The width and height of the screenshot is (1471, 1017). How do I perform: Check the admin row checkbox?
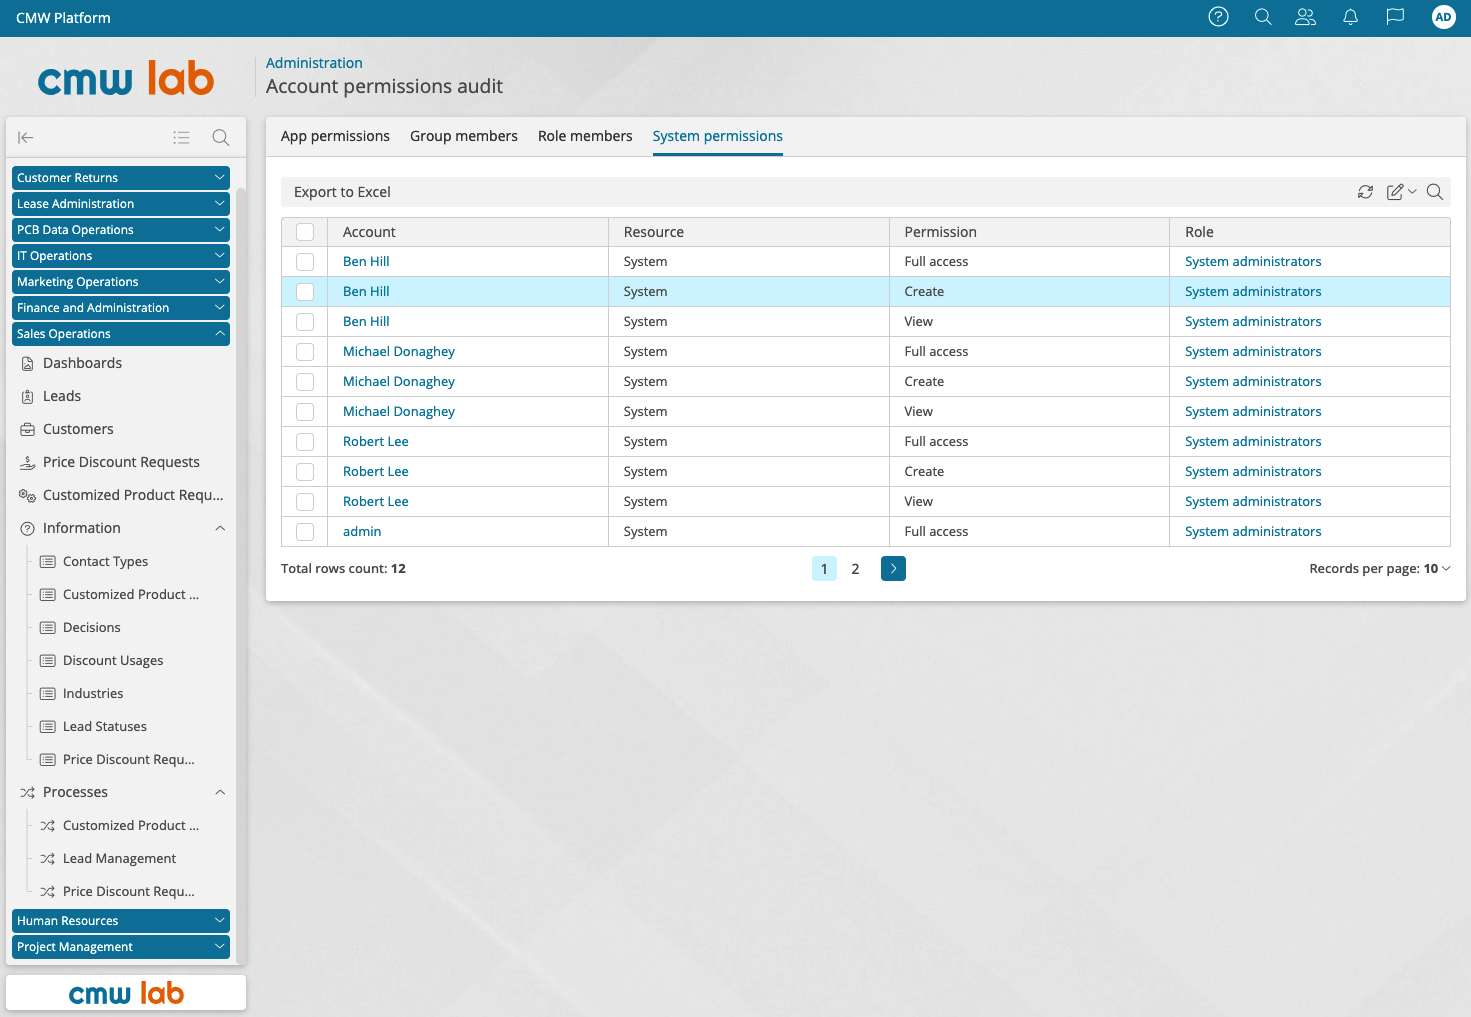(x=305, y=532)
